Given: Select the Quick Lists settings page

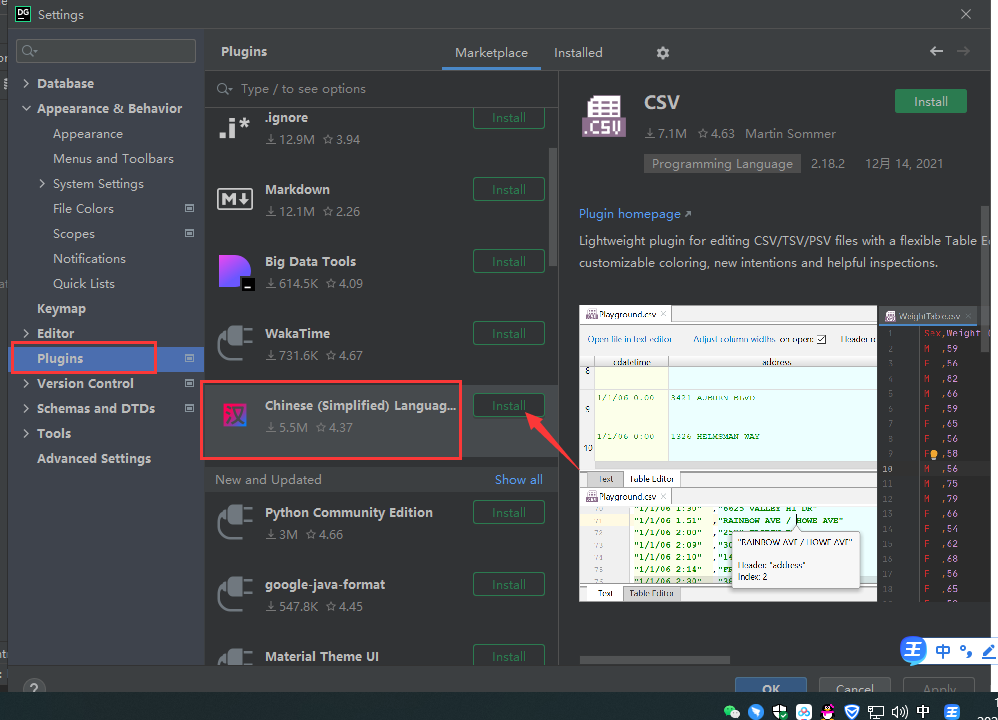Looking at the screenshot, I should [x=83, y=283].
